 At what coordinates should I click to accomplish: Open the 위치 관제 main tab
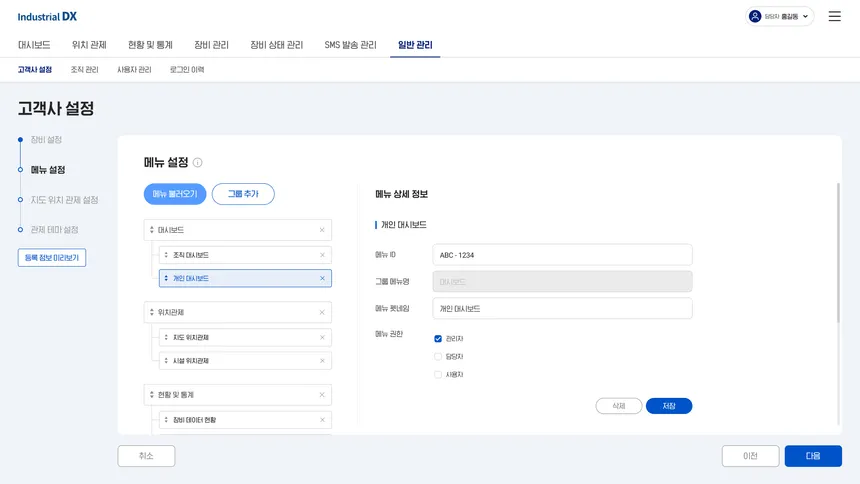(89, 45)
